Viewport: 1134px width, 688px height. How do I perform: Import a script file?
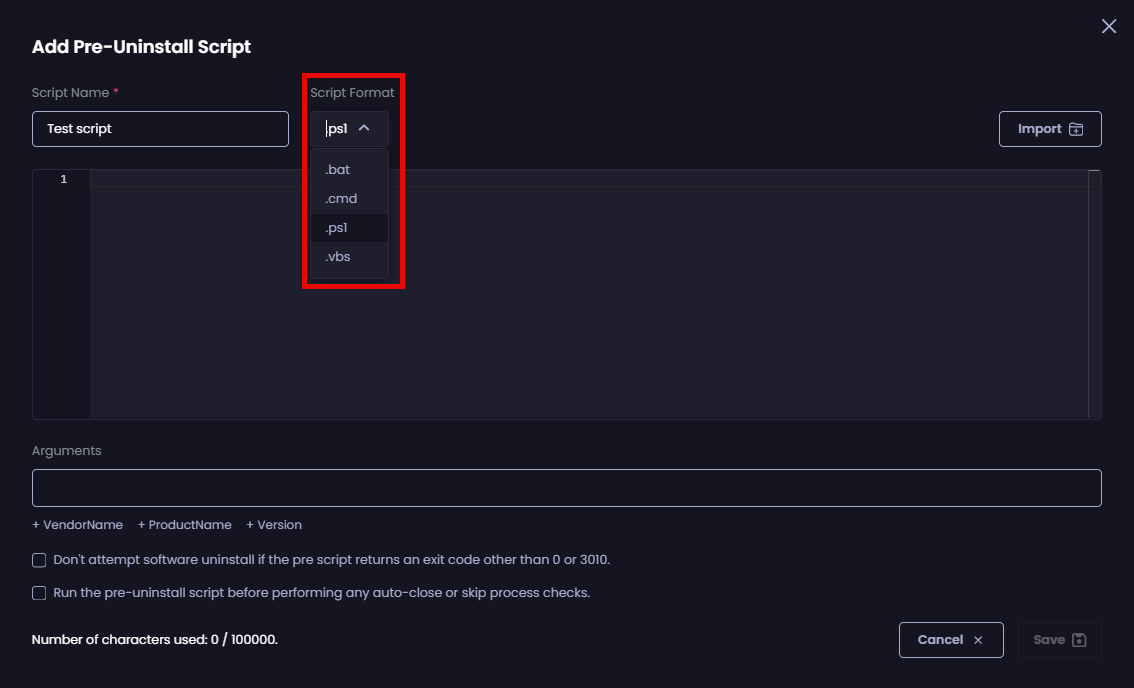coord(1050,128)
